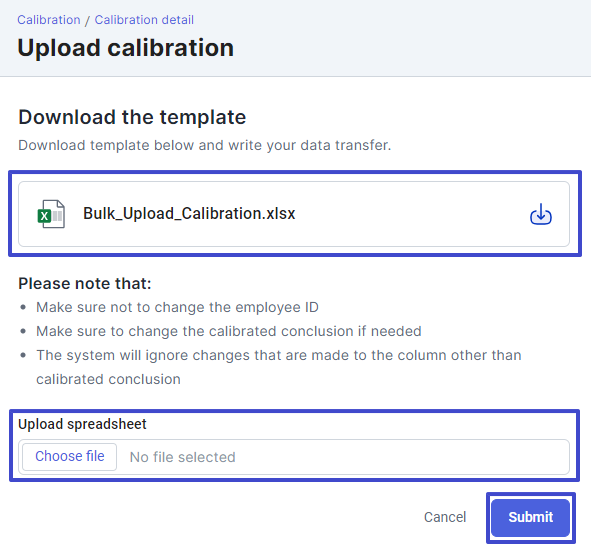Click the calibrated conclusion if needed note
The height and width of the screenshot is (559, 591).
click(x=228, y=331)
